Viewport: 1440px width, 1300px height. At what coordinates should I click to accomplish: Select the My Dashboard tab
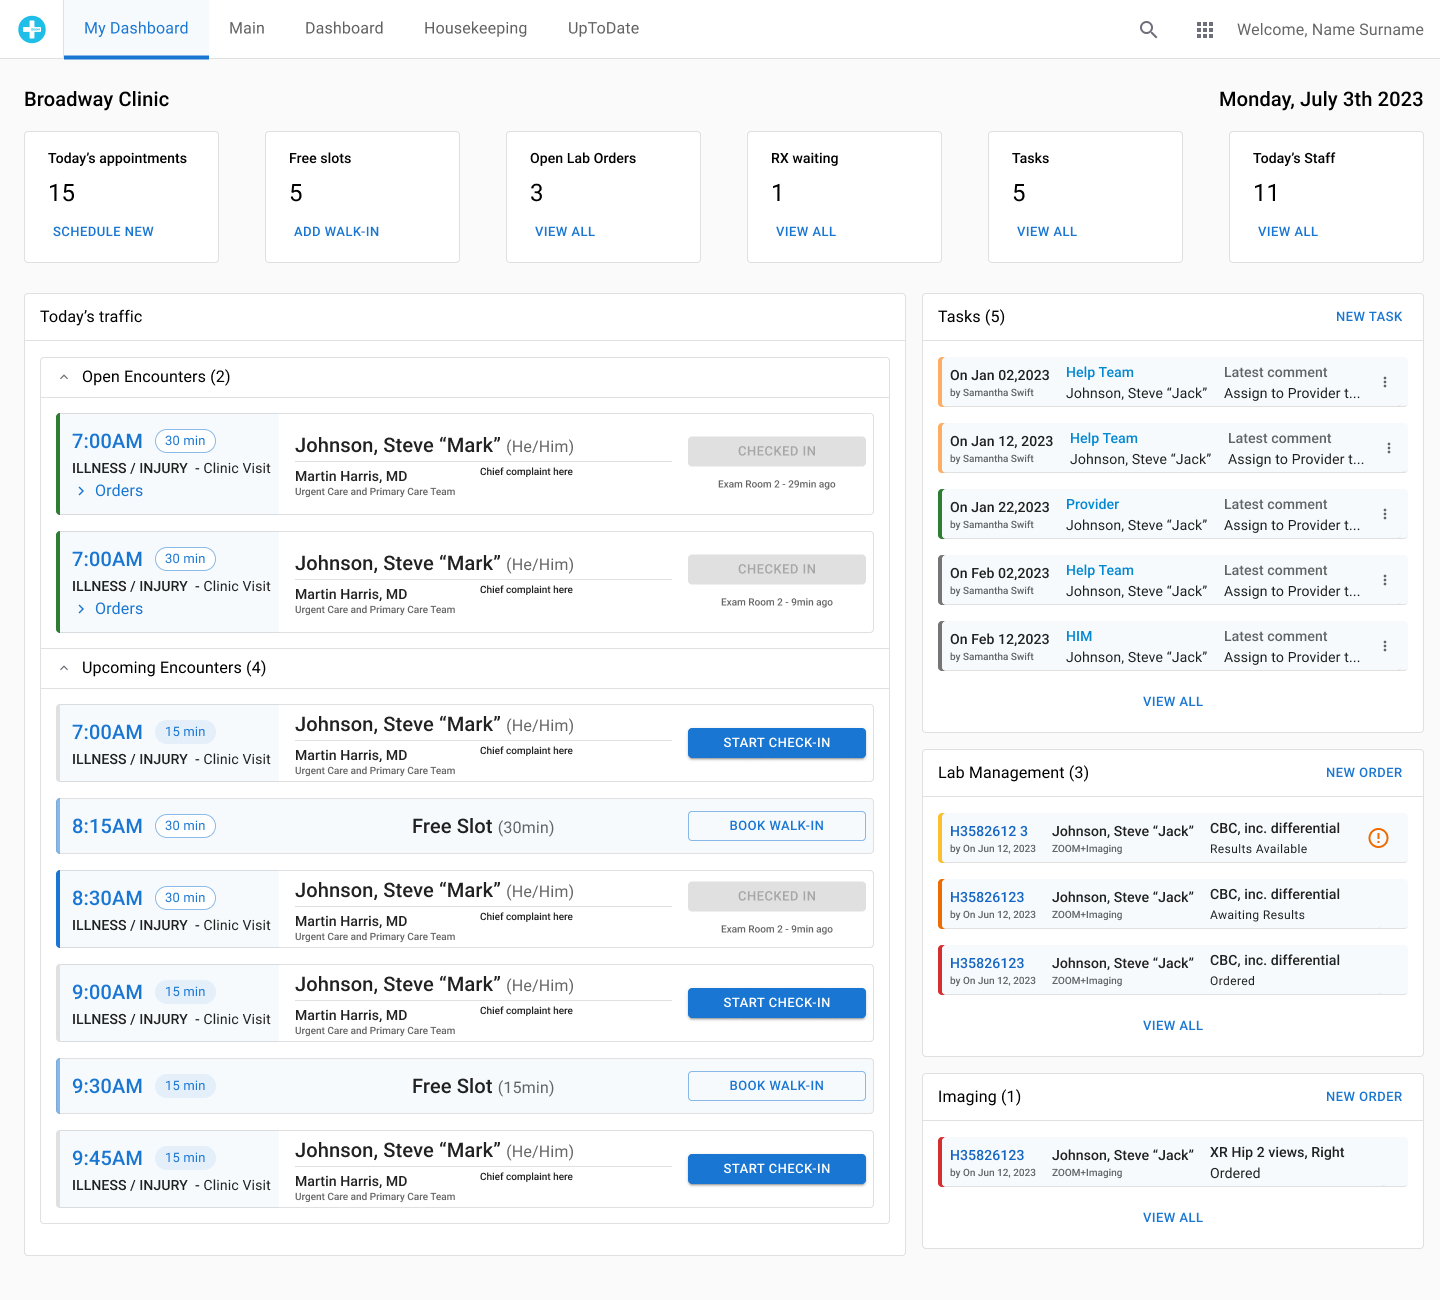coord(136,28)
